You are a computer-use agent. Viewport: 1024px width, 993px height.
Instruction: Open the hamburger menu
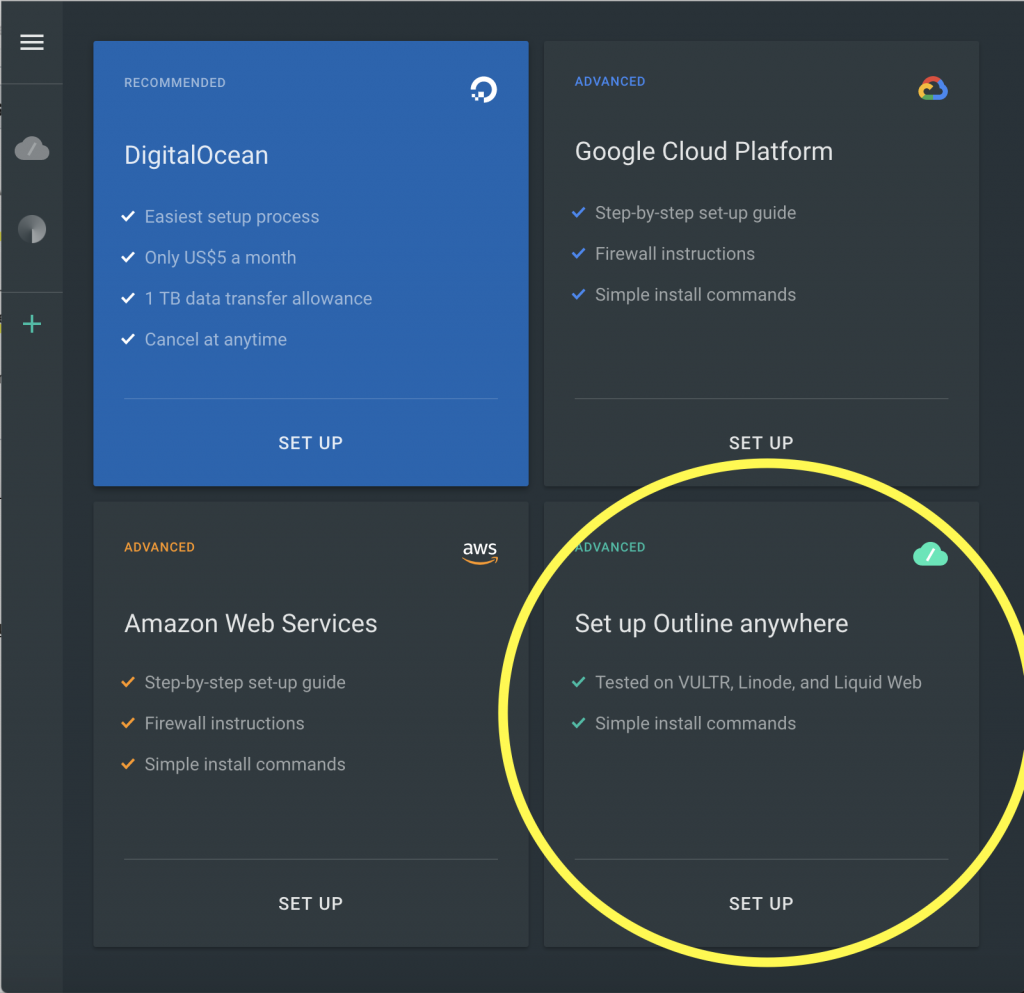(32, 42)
